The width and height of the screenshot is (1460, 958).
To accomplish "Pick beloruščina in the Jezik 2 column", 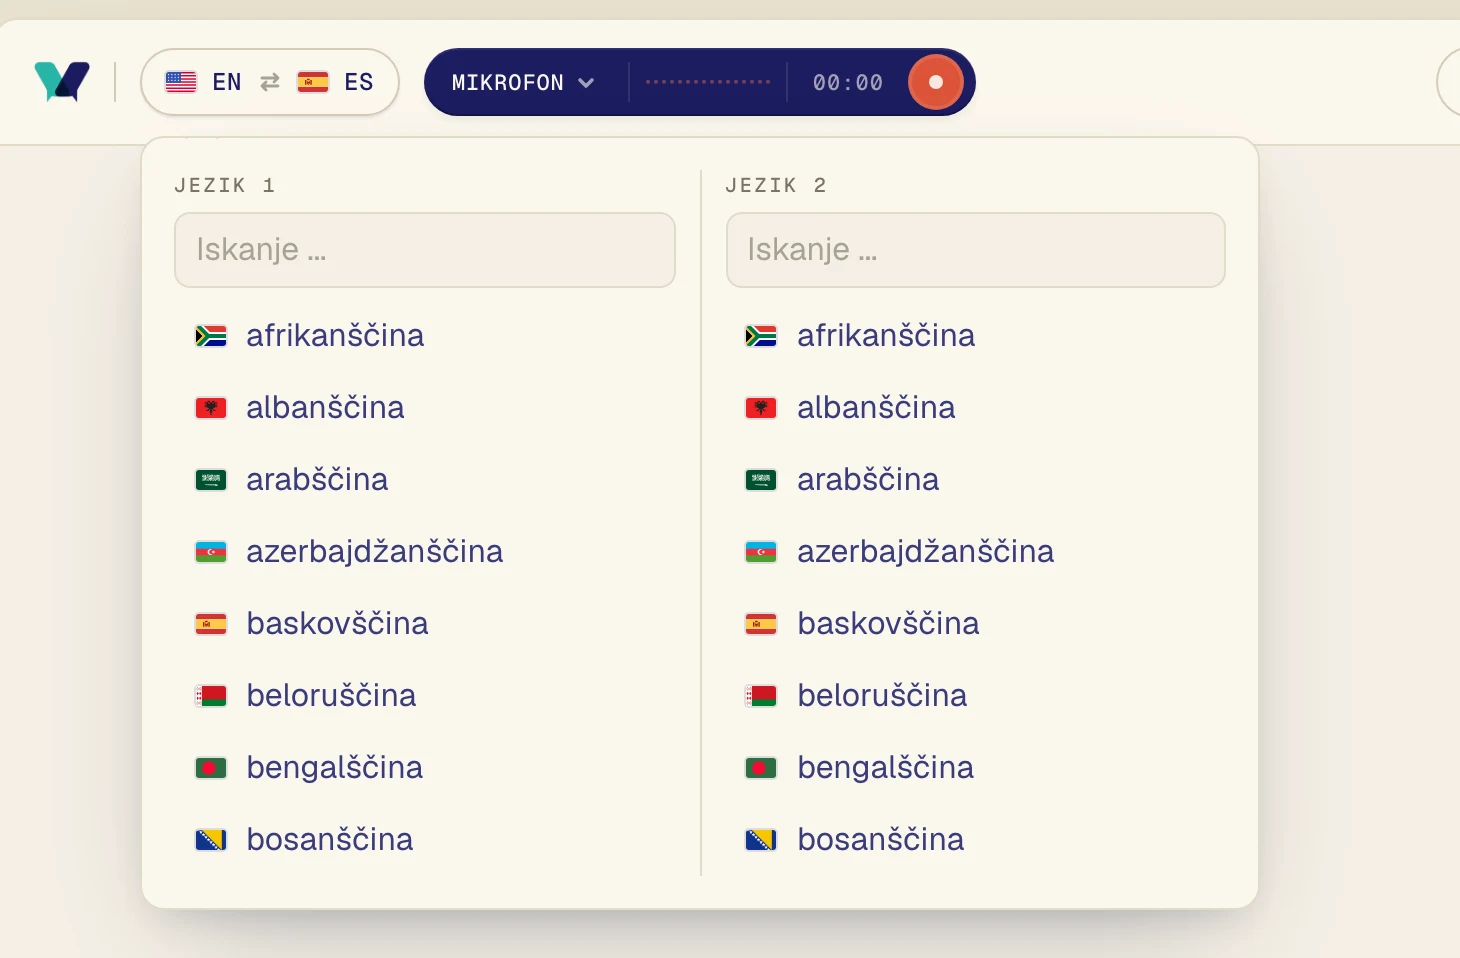I will [976, 696].
